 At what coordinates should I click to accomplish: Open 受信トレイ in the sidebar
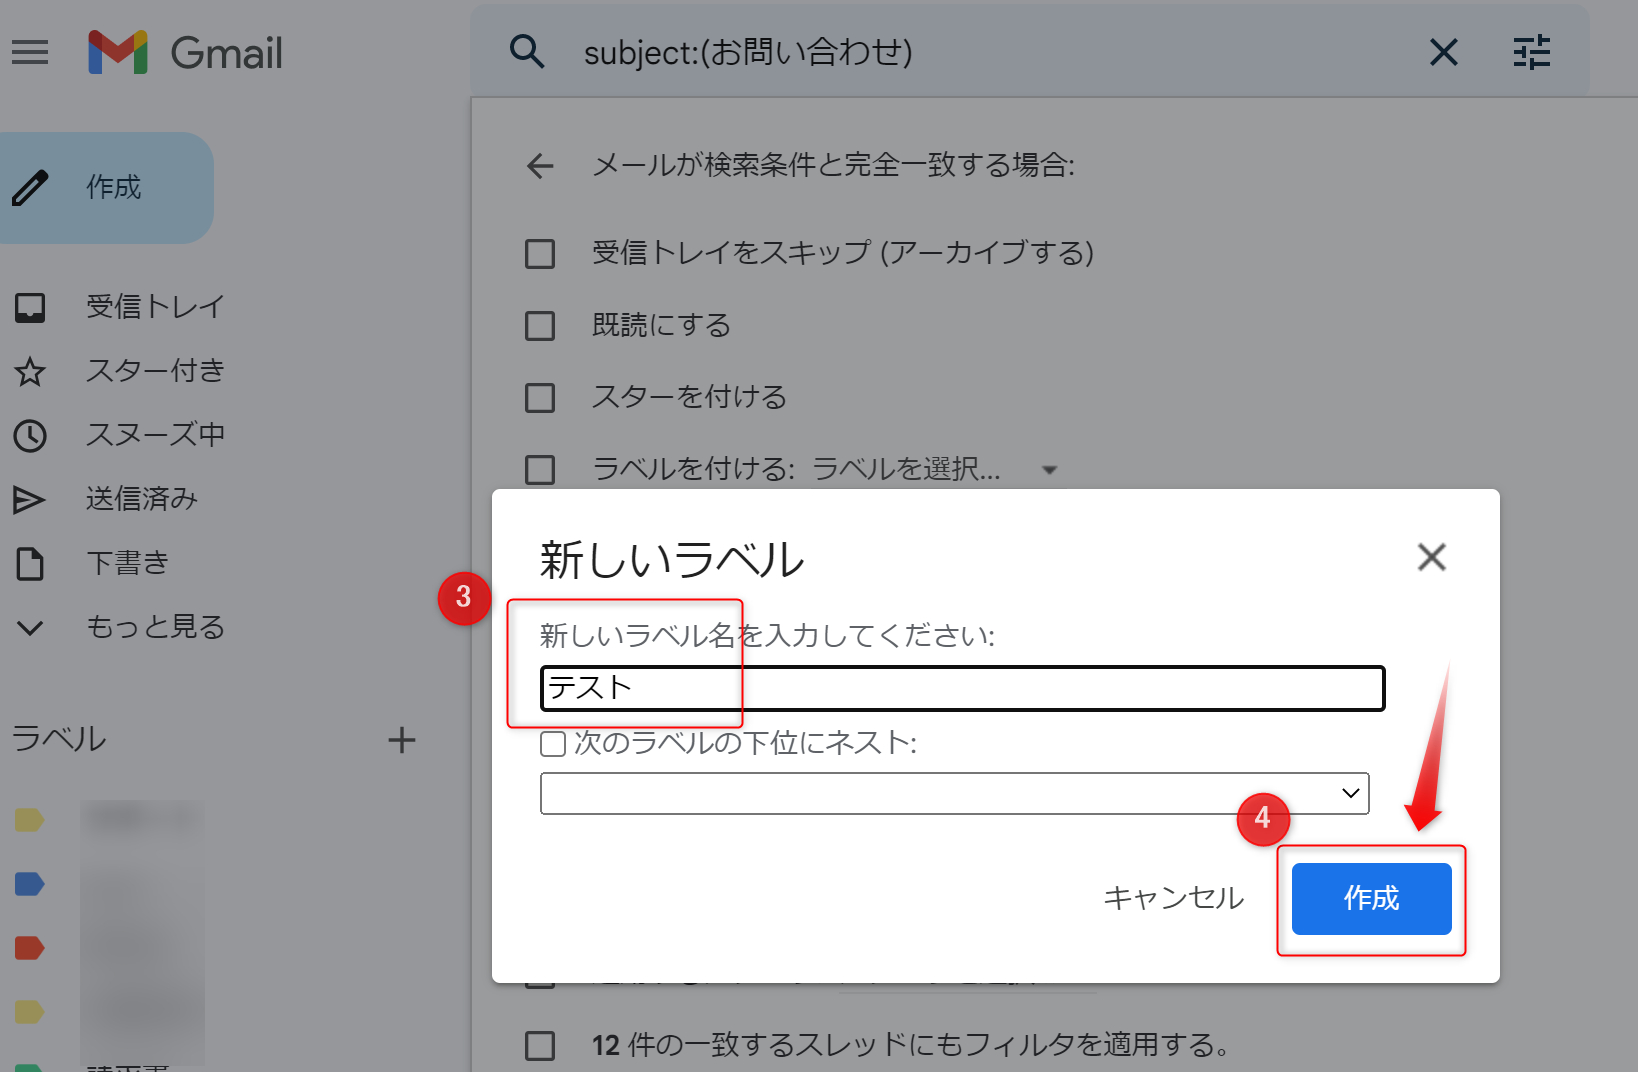click(x=155, y=307)
